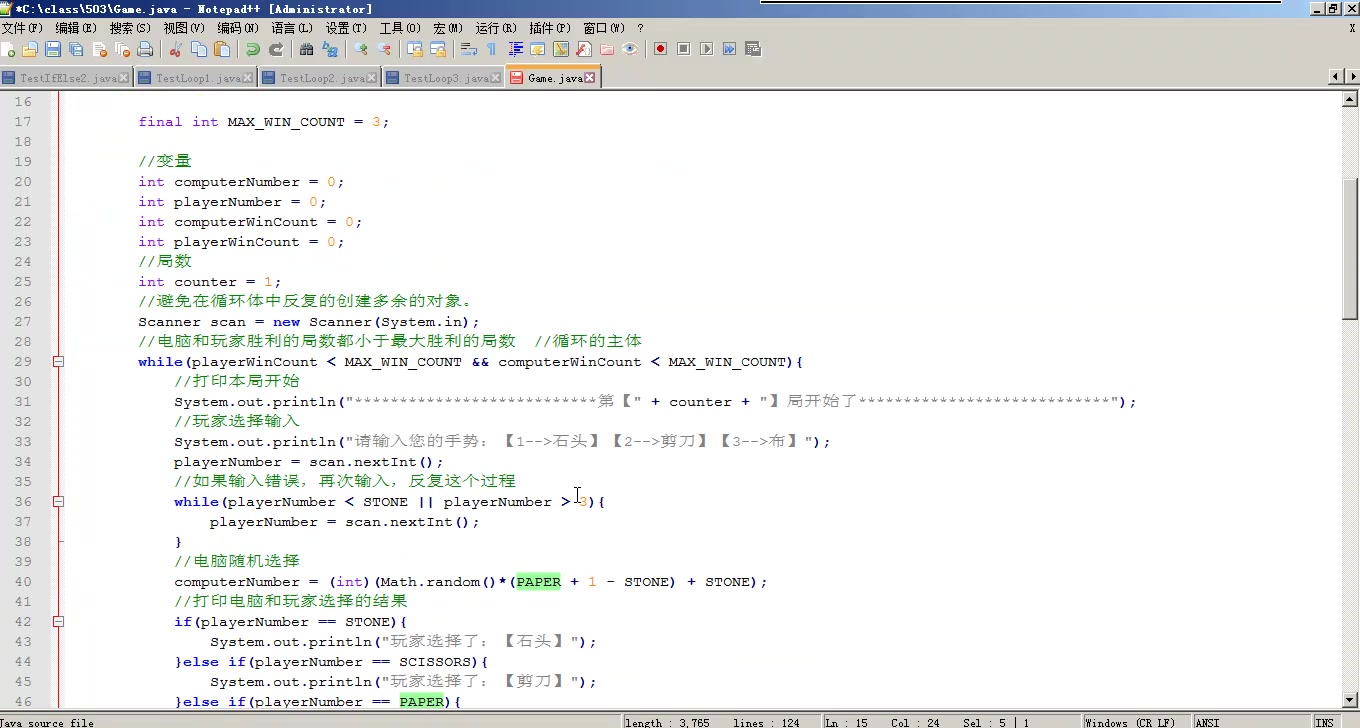The image size is (1360, 728).
Task: Click the Close All documents toolbar icon
Action: tap(122, 49)
